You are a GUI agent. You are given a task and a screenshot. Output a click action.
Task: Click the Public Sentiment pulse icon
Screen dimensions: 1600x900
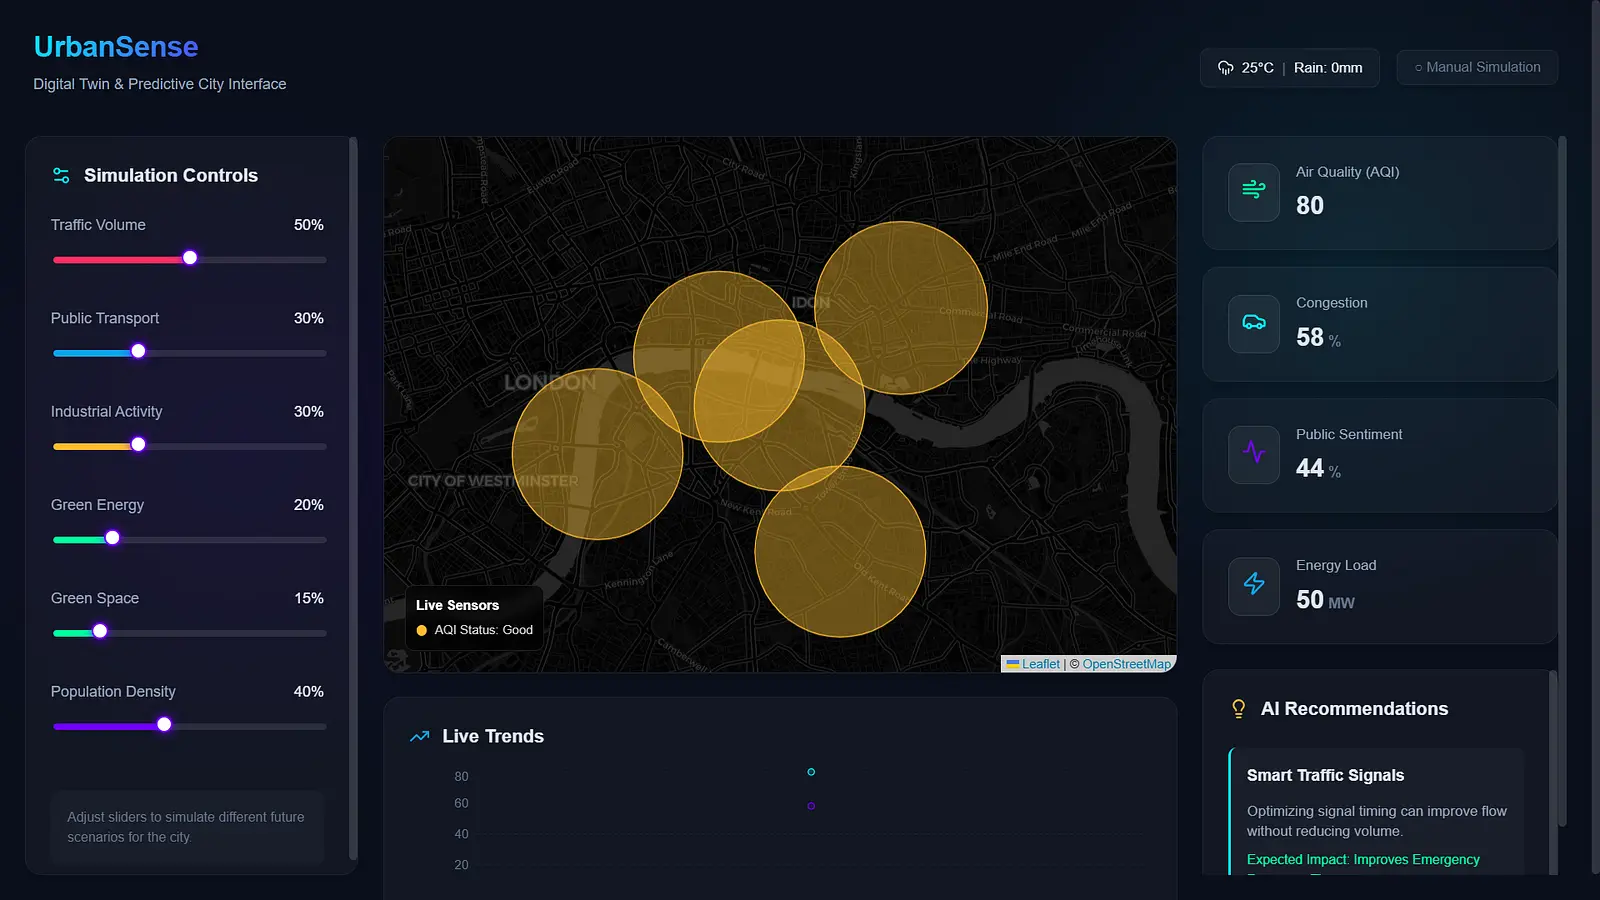click(x=1253, y=453)
